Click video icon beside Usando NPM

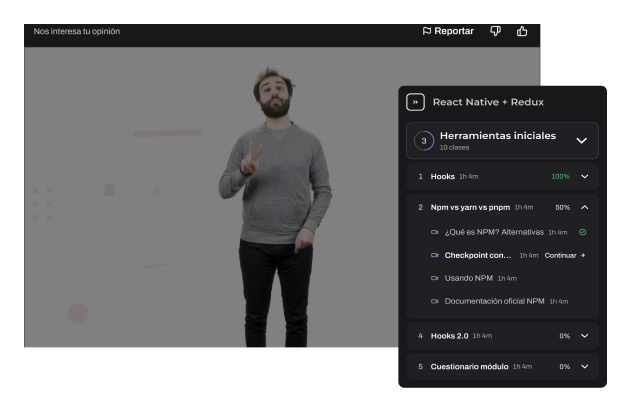pyautogui.click(x=435, y=278)
